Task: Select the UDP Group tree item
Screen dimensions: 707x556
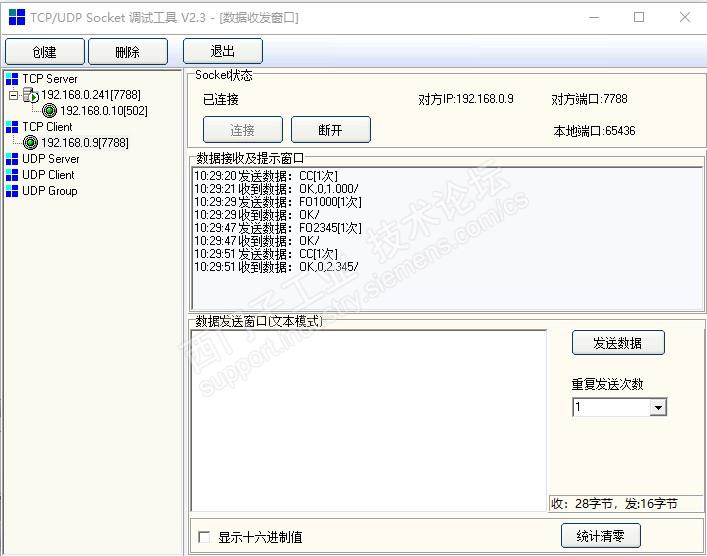Action: pyautogui.click(x=50, y=191)
